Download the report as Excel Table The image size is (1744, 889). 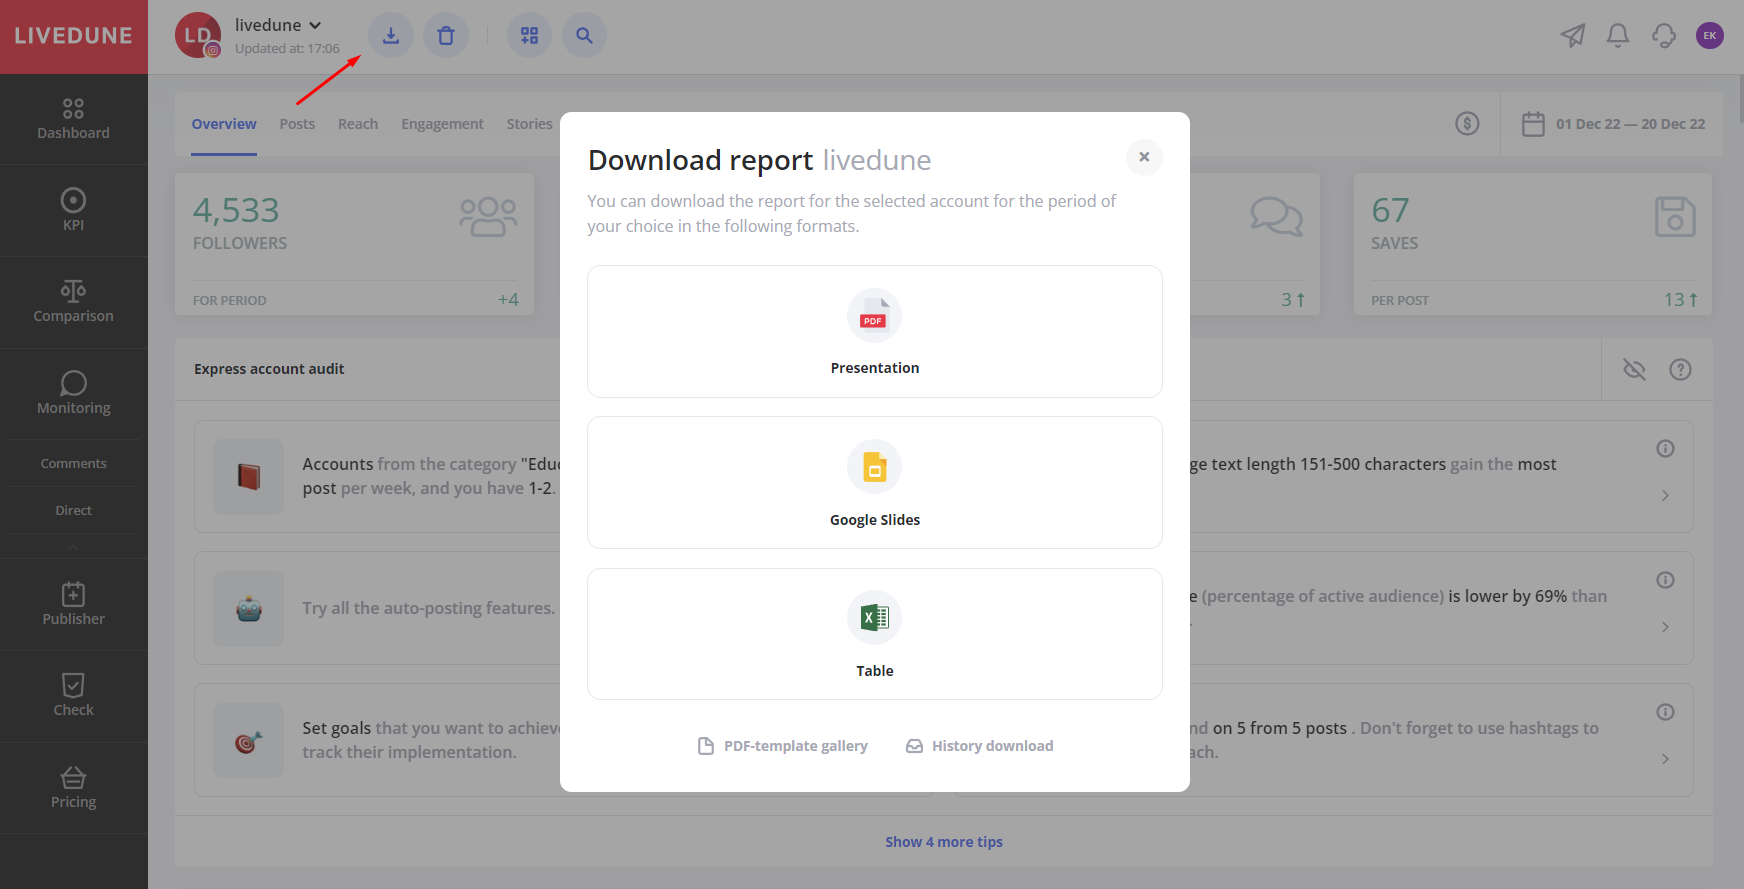[874, 634]
